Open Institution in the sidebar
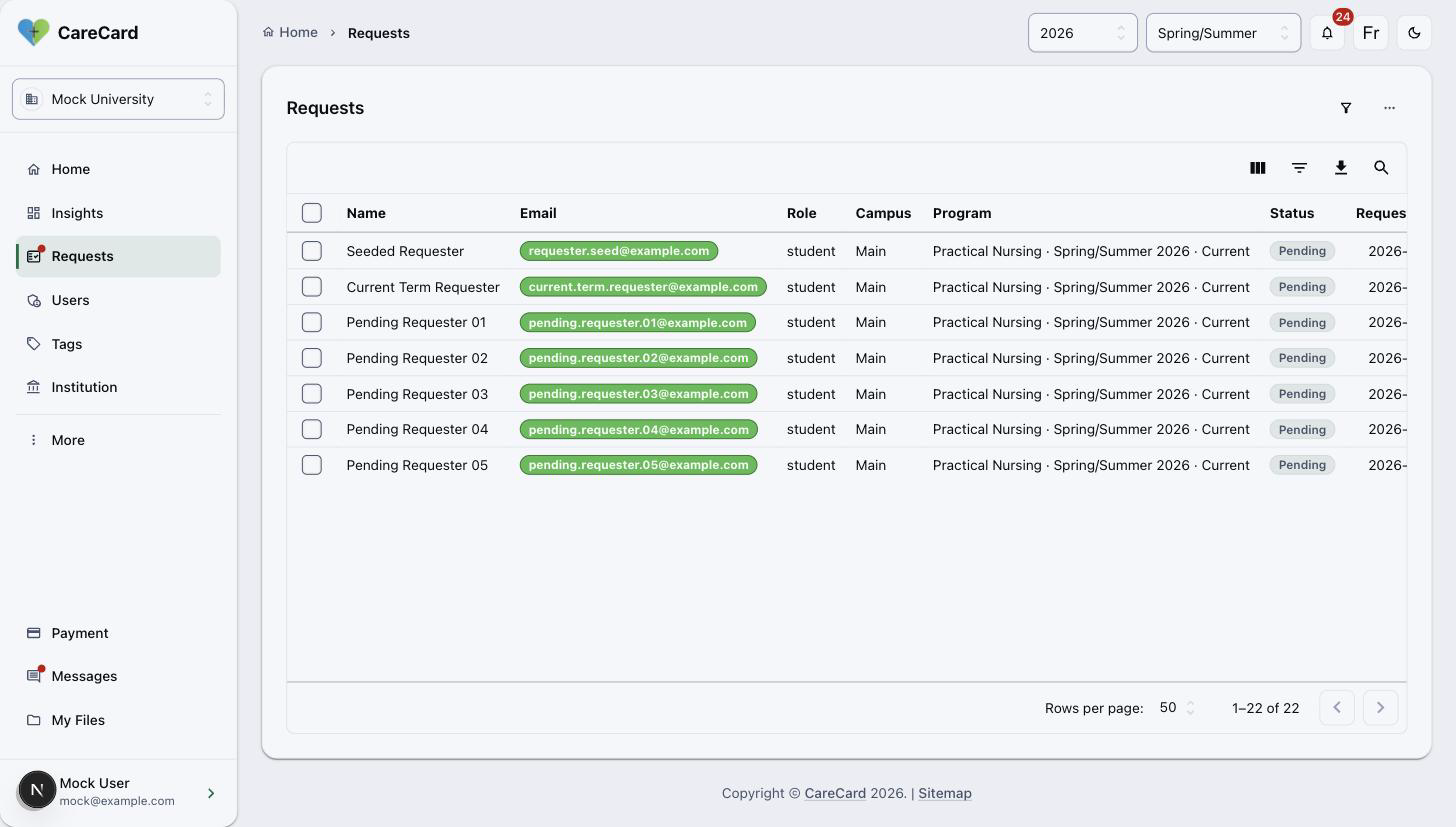This screenshot has height=827, width=1456. tap(118, 387)
